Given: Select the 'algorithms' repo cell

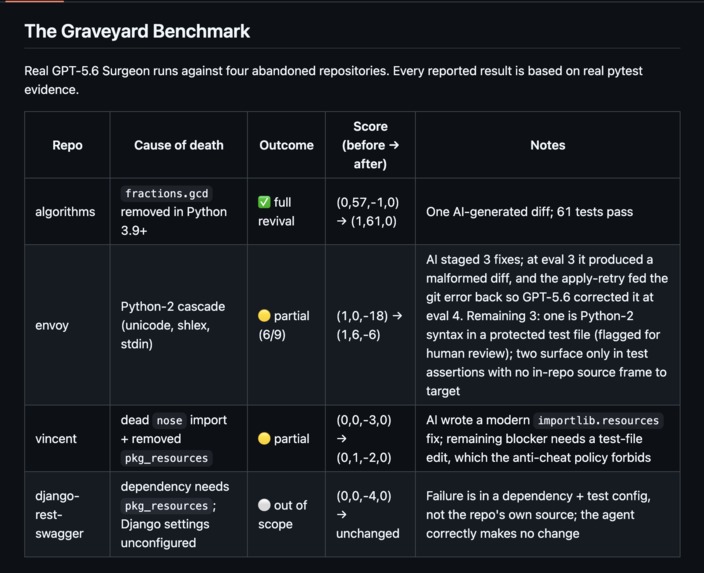Looking at the screenshot, I should click(65, 212).
